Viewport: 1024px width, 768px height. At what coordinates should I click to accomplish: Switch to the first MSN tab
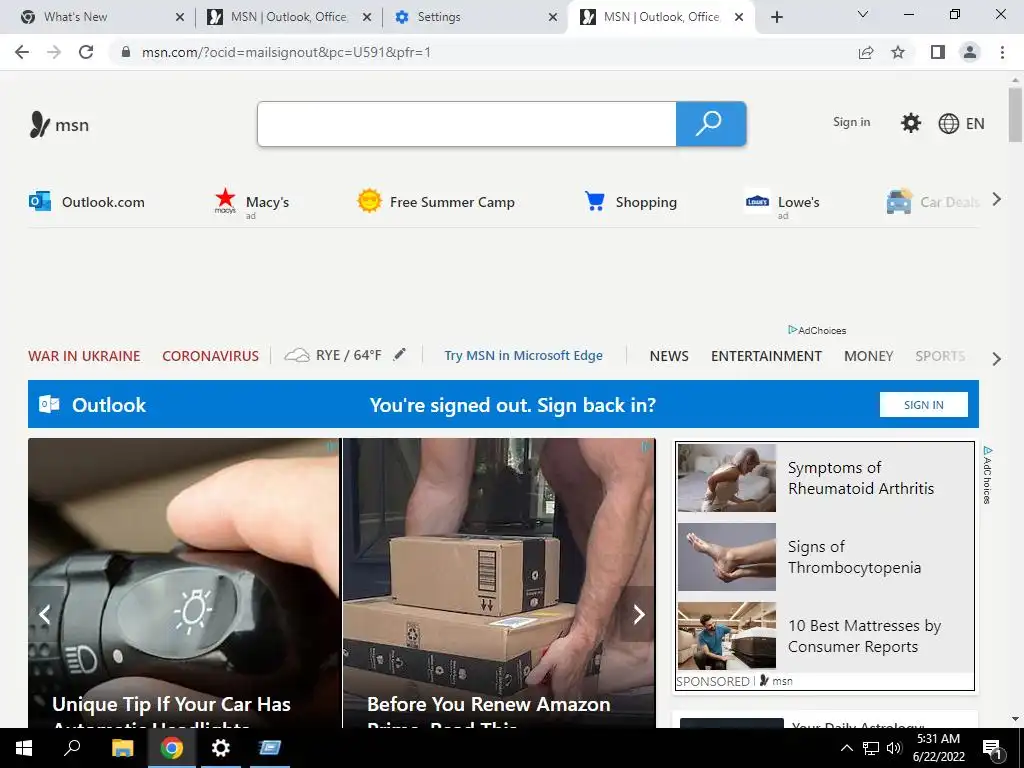point(289,17)
